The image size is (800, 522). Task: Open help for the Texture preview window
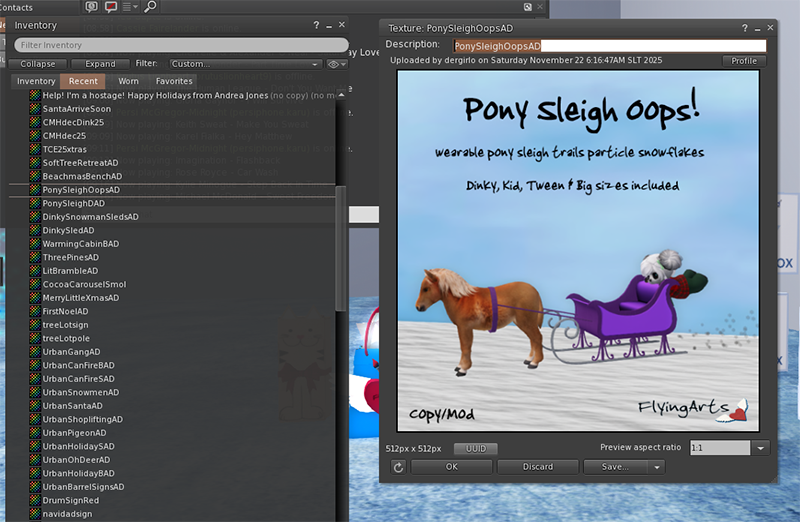745,30
